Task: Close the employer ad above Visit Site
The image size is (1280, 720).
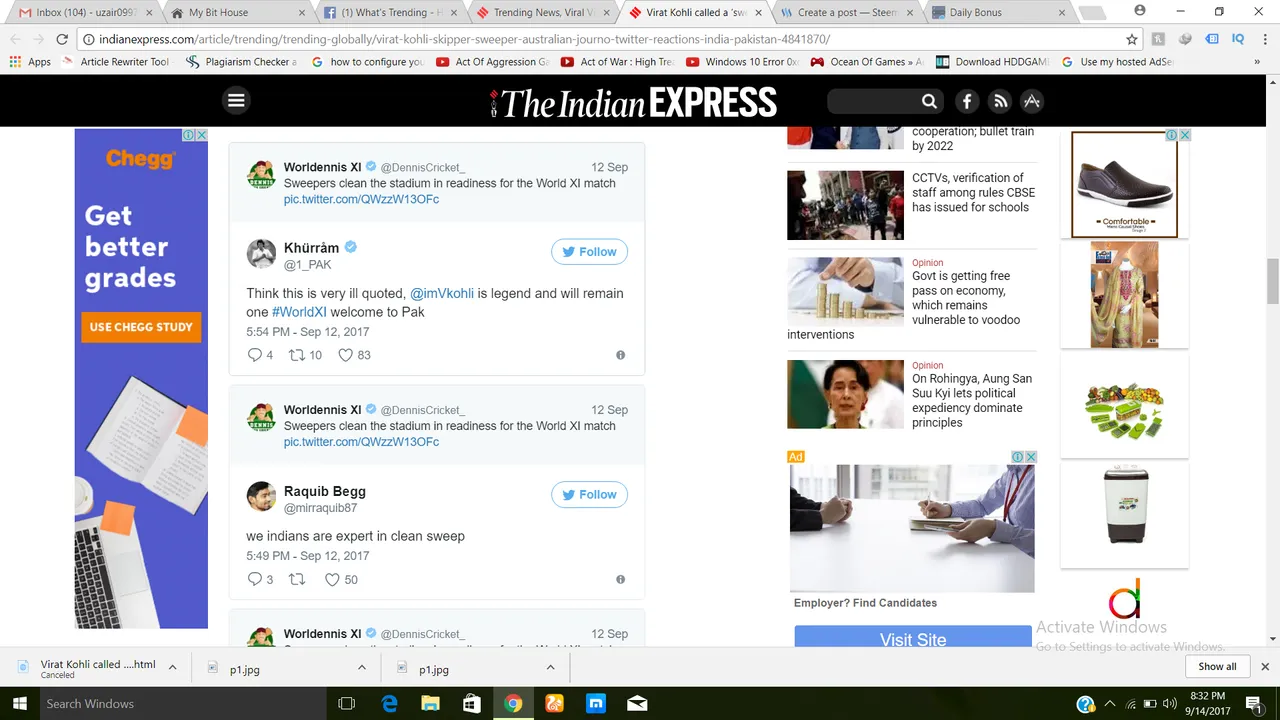Action: point(1031,457)
